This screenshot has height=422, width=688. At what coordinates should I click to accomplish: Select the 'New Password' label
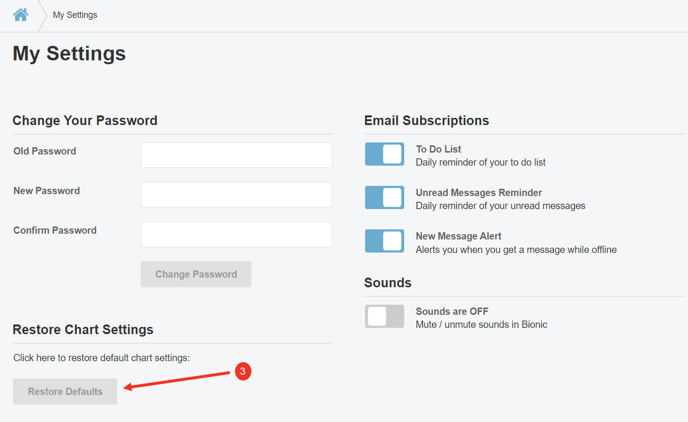tap(47, 191)
